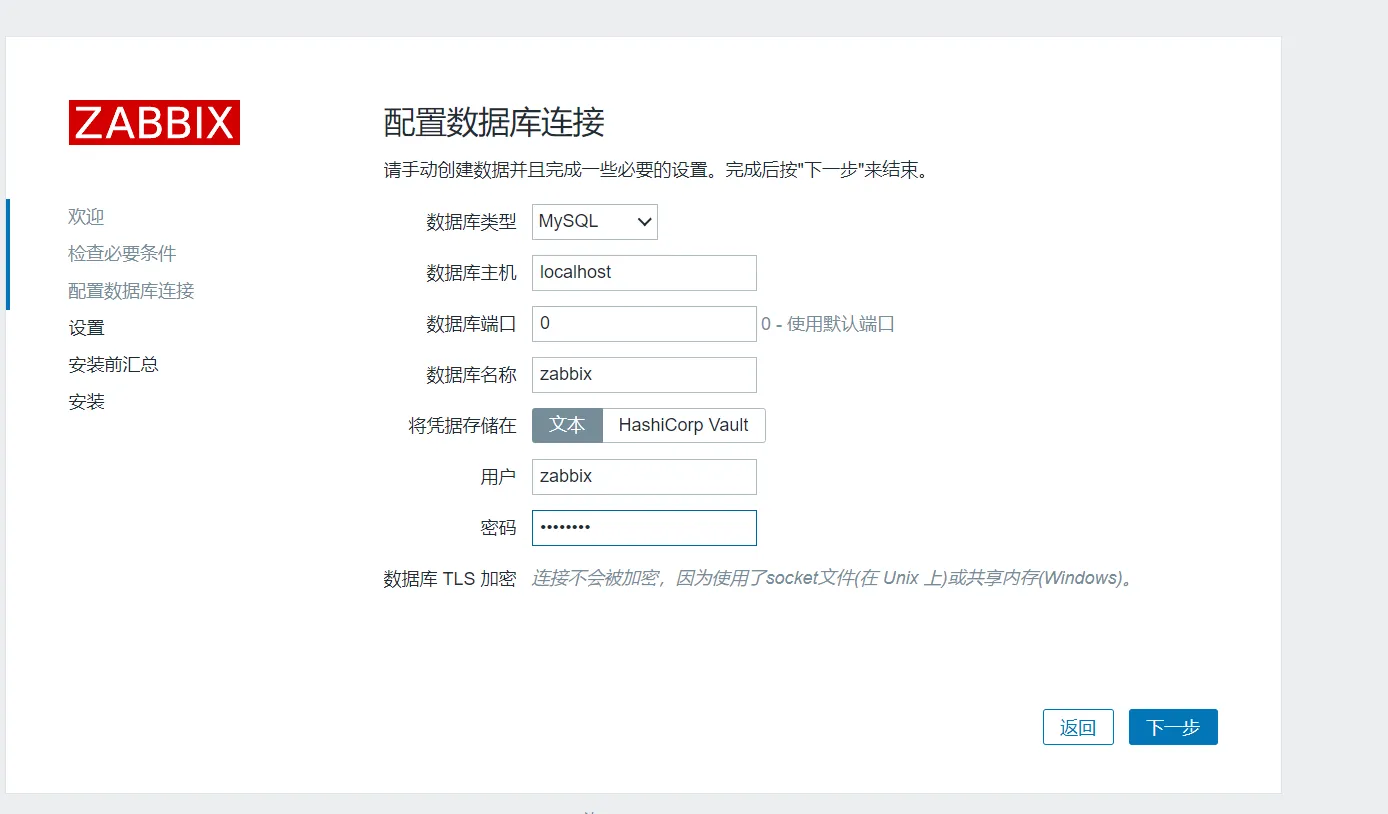The width and height of the screenshot is (1388, 814).
Task: Select 配置数据库连接 step in sidebar
Action: (131, 291)
